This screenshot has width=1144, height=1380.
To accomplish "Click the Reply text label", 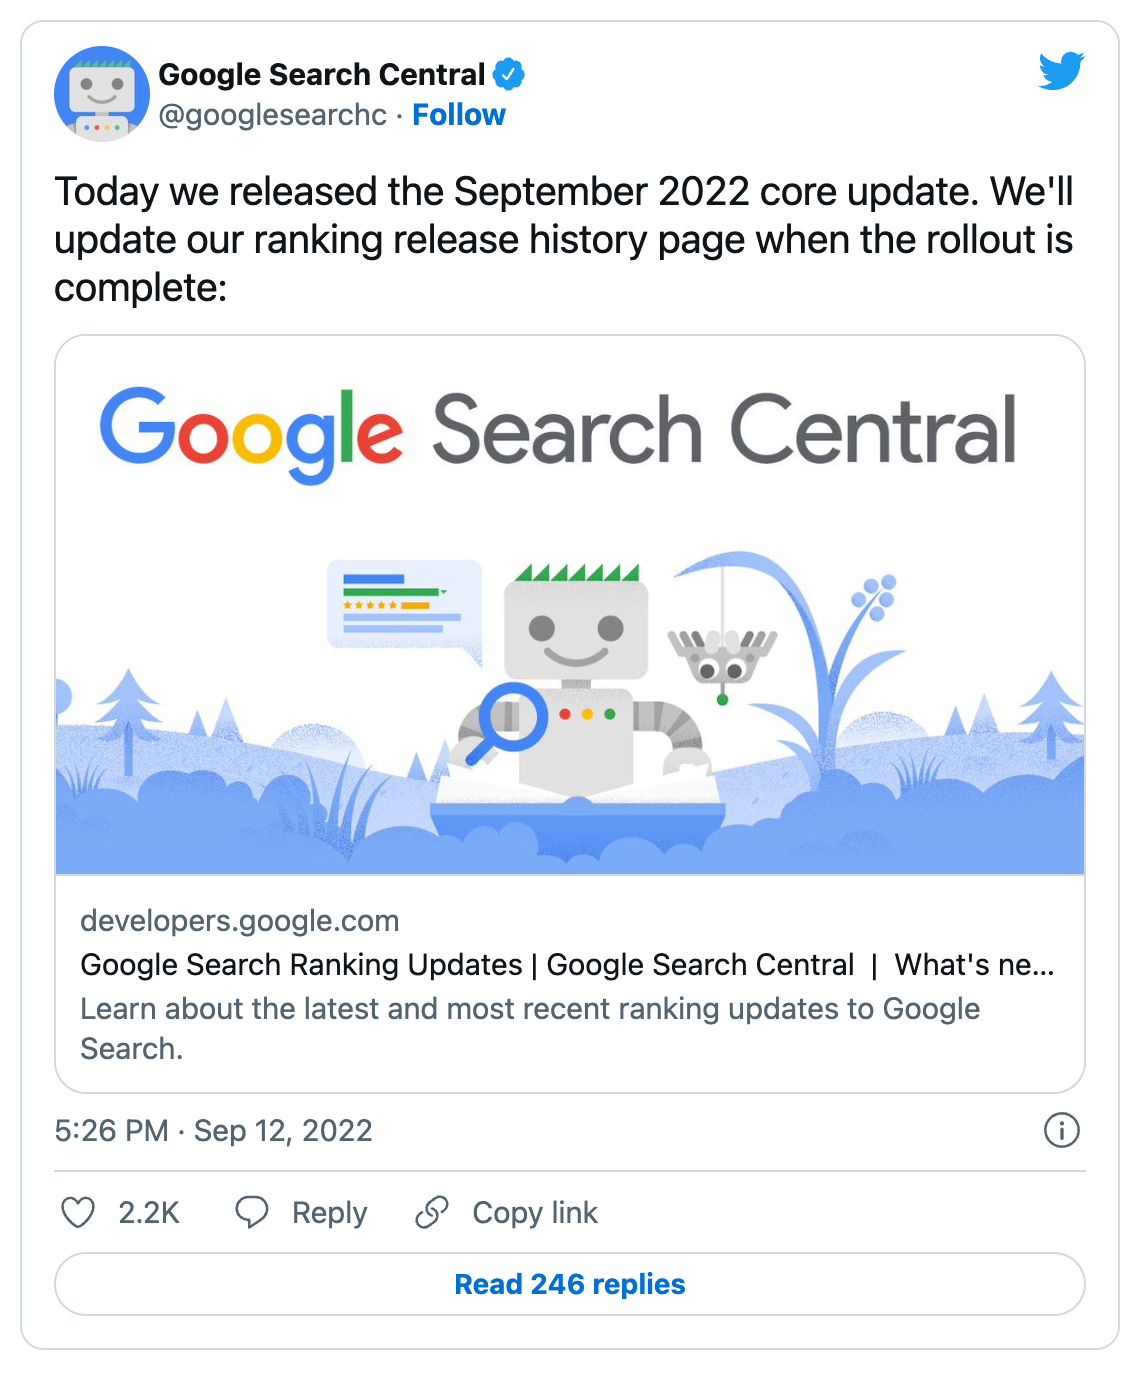I will click(329, 1213).
